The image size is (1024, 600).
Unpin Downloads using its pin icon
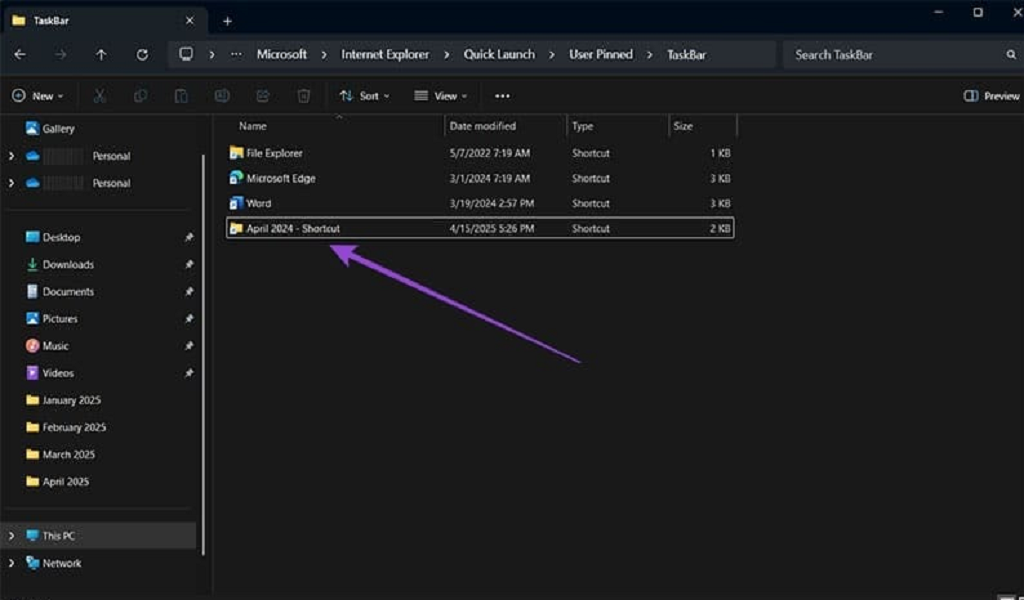(189, 264)
